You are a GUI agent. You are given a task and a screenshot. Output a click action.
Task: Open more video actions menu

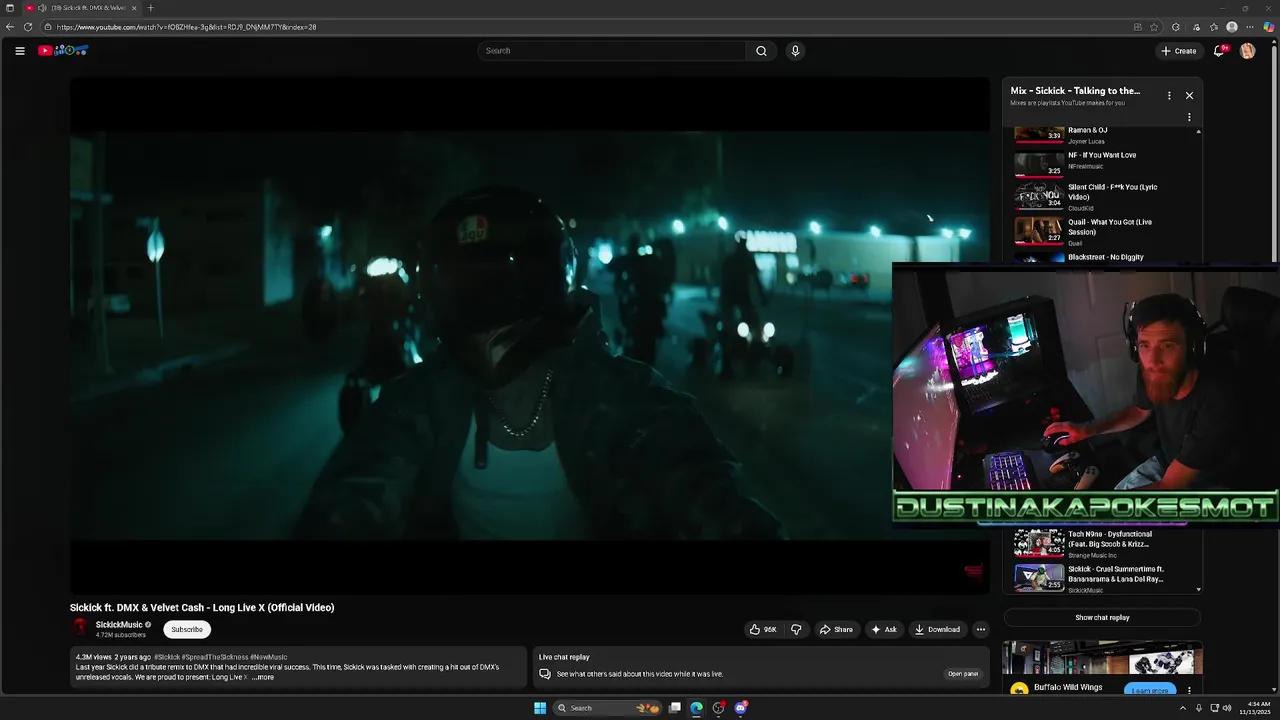(x=981, y=629)
